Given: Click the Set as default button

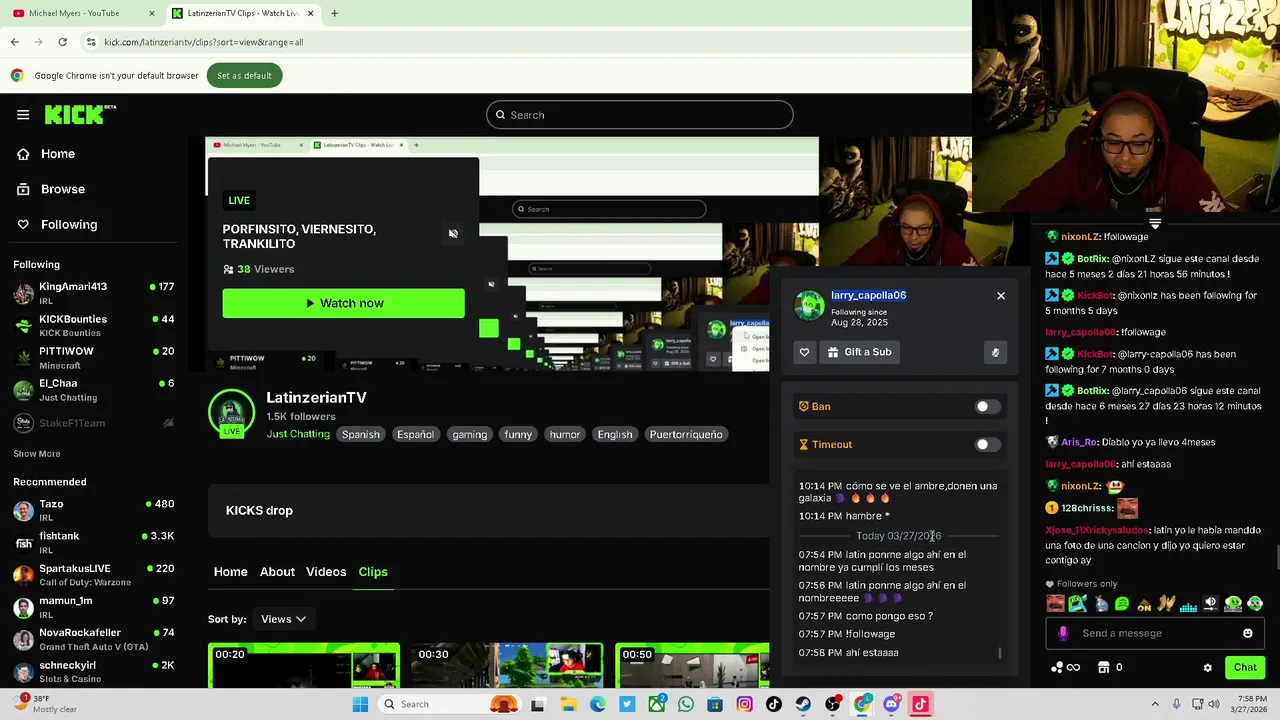Looking at the screenshot, I should pyautogui.click(x=244, y=76).
